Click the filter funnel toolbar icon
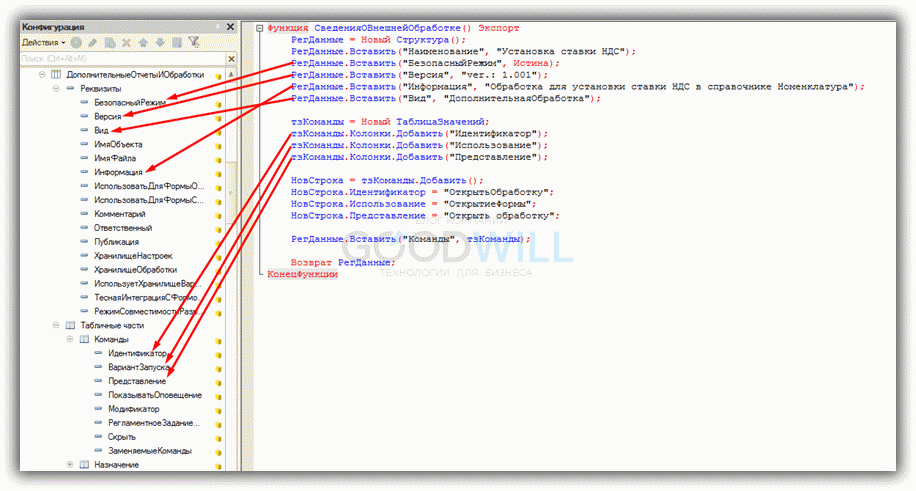The image size is (916, 491). [193, 42]
